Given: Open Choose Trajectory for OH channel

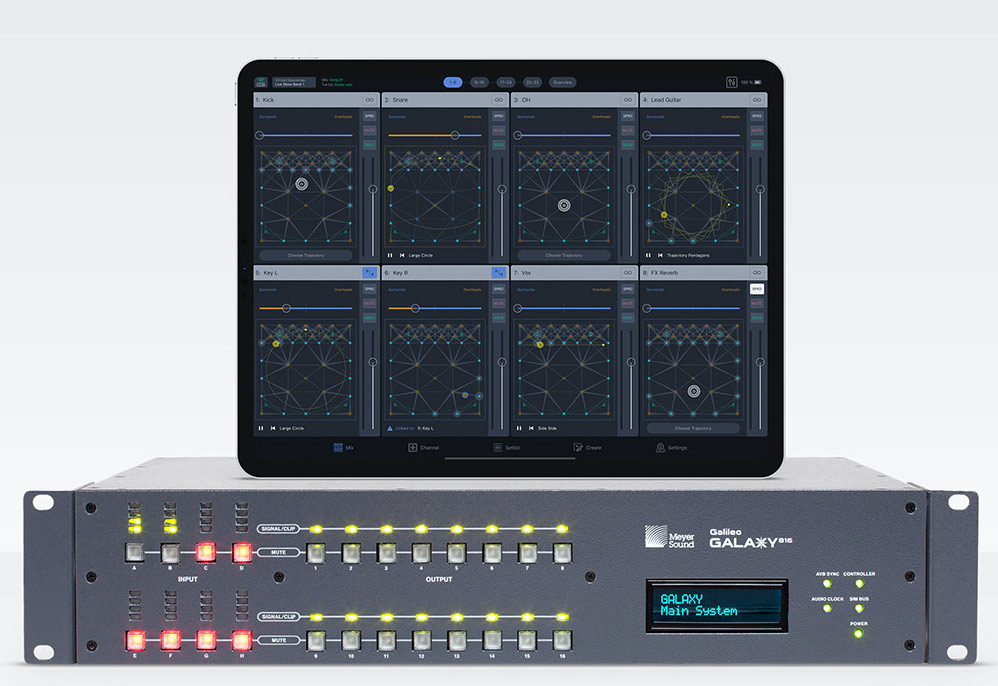Looking at the screenshot, I should pyautogui.click(x=563, y=255).
